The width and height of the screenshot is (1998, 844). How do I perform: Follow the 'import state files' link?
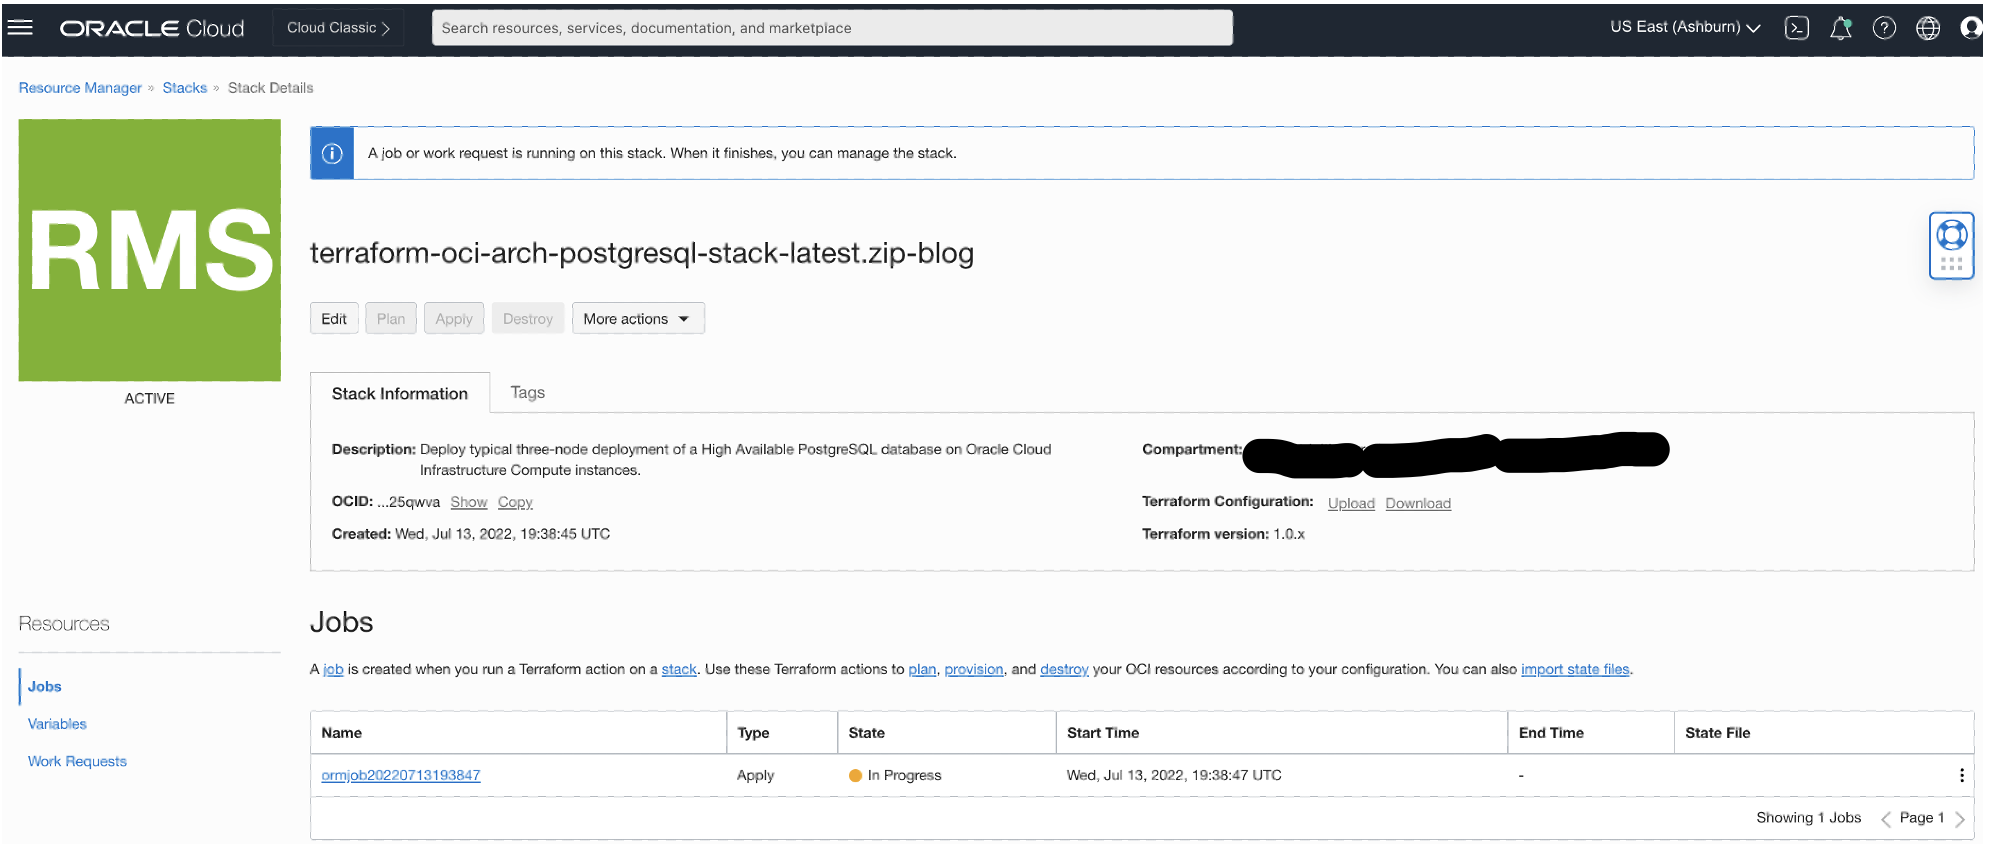(x=1575, y=669)
